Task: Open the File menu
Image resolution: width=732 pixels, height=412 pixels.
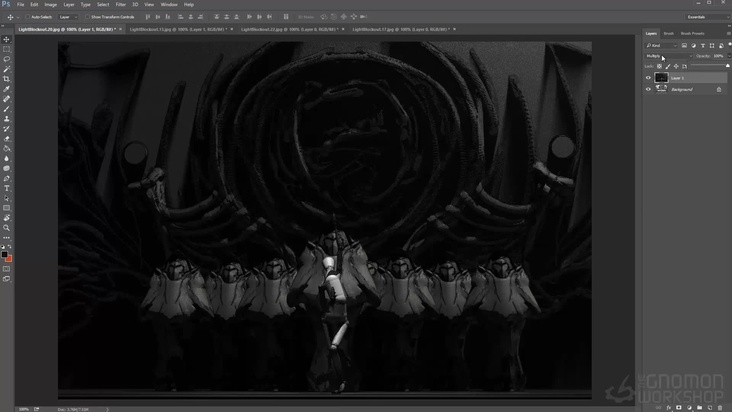Action: [x=21, y=5]
